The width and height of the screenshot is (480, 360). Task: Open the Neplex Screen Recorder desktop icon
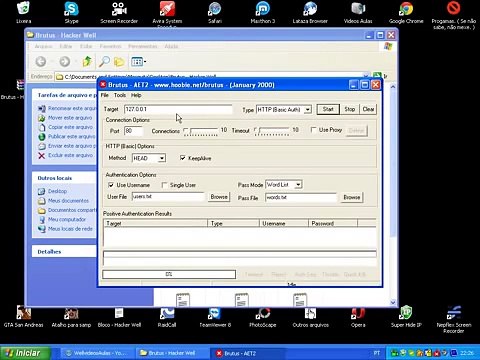pos(454,319)
